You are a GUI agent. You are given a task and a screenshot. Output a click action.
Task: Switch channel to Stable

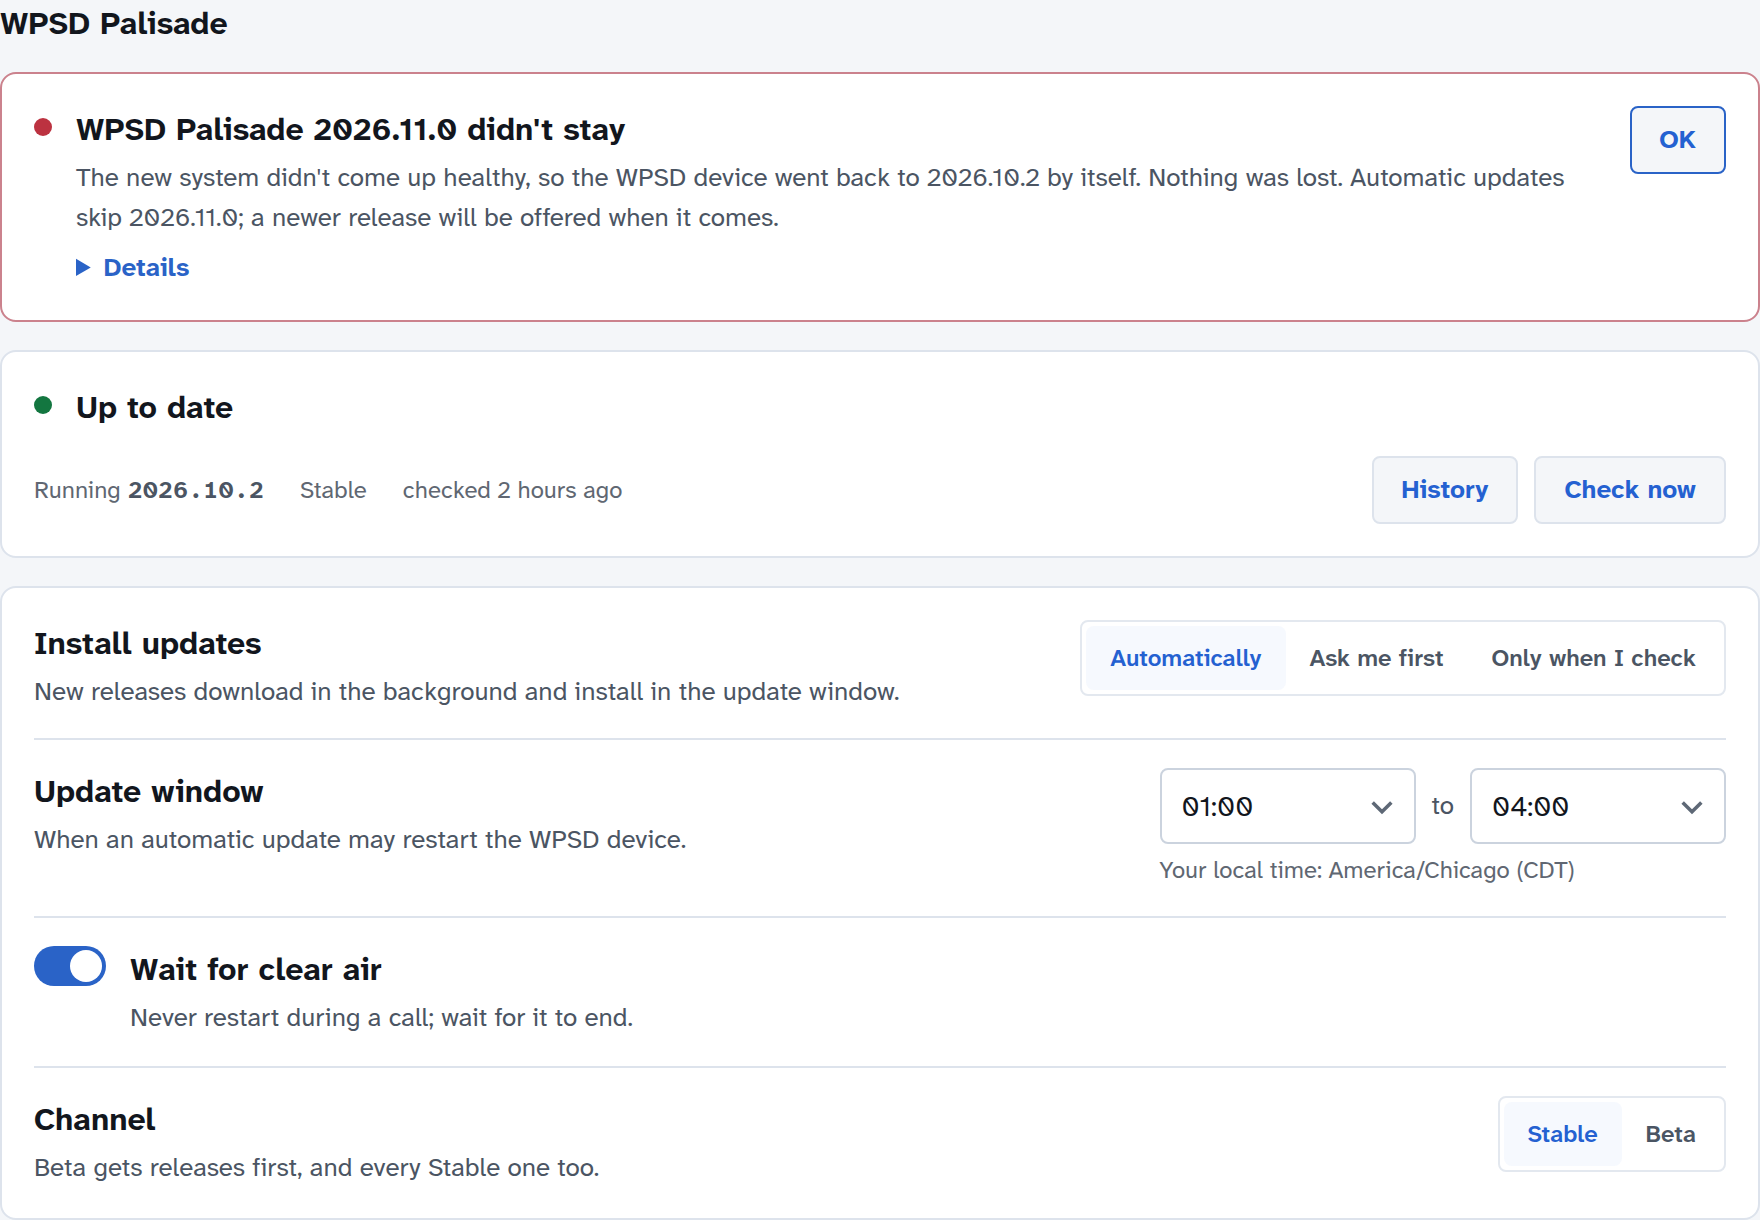pos(1562,1134)
